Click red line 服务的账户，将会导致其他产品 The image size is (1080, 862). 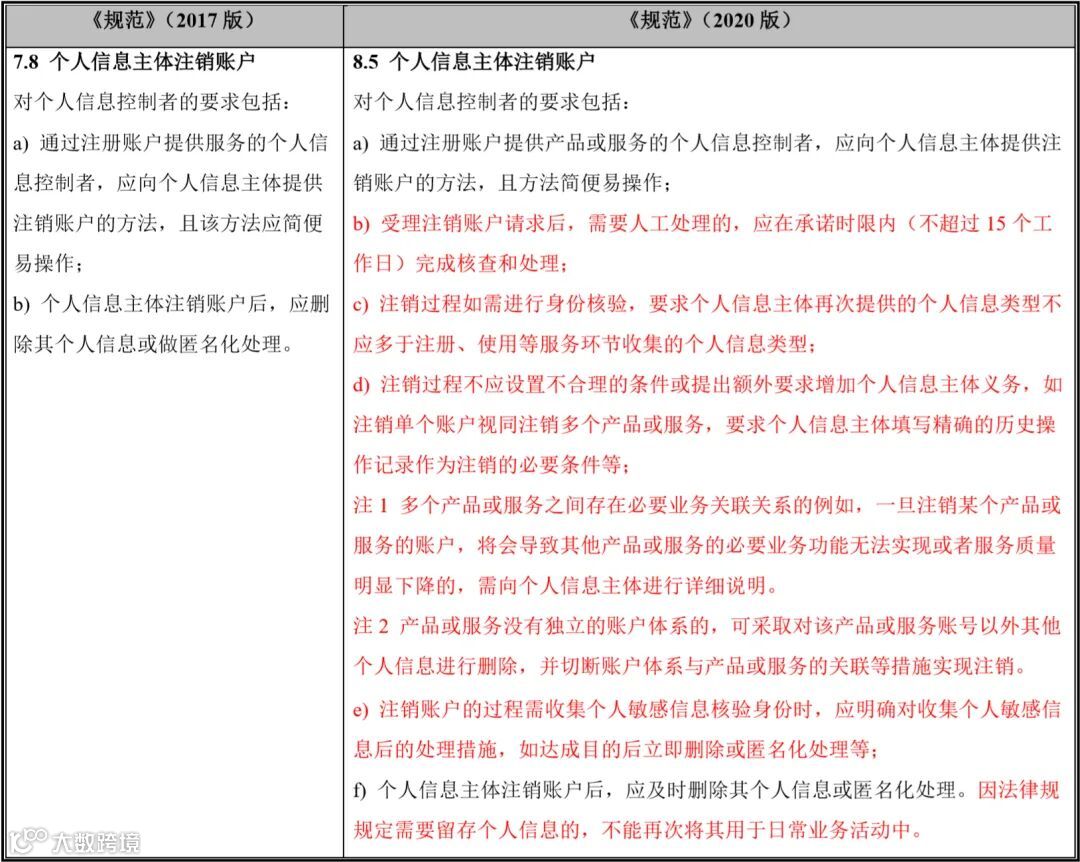pyautogui.click(x=704, y=544)
